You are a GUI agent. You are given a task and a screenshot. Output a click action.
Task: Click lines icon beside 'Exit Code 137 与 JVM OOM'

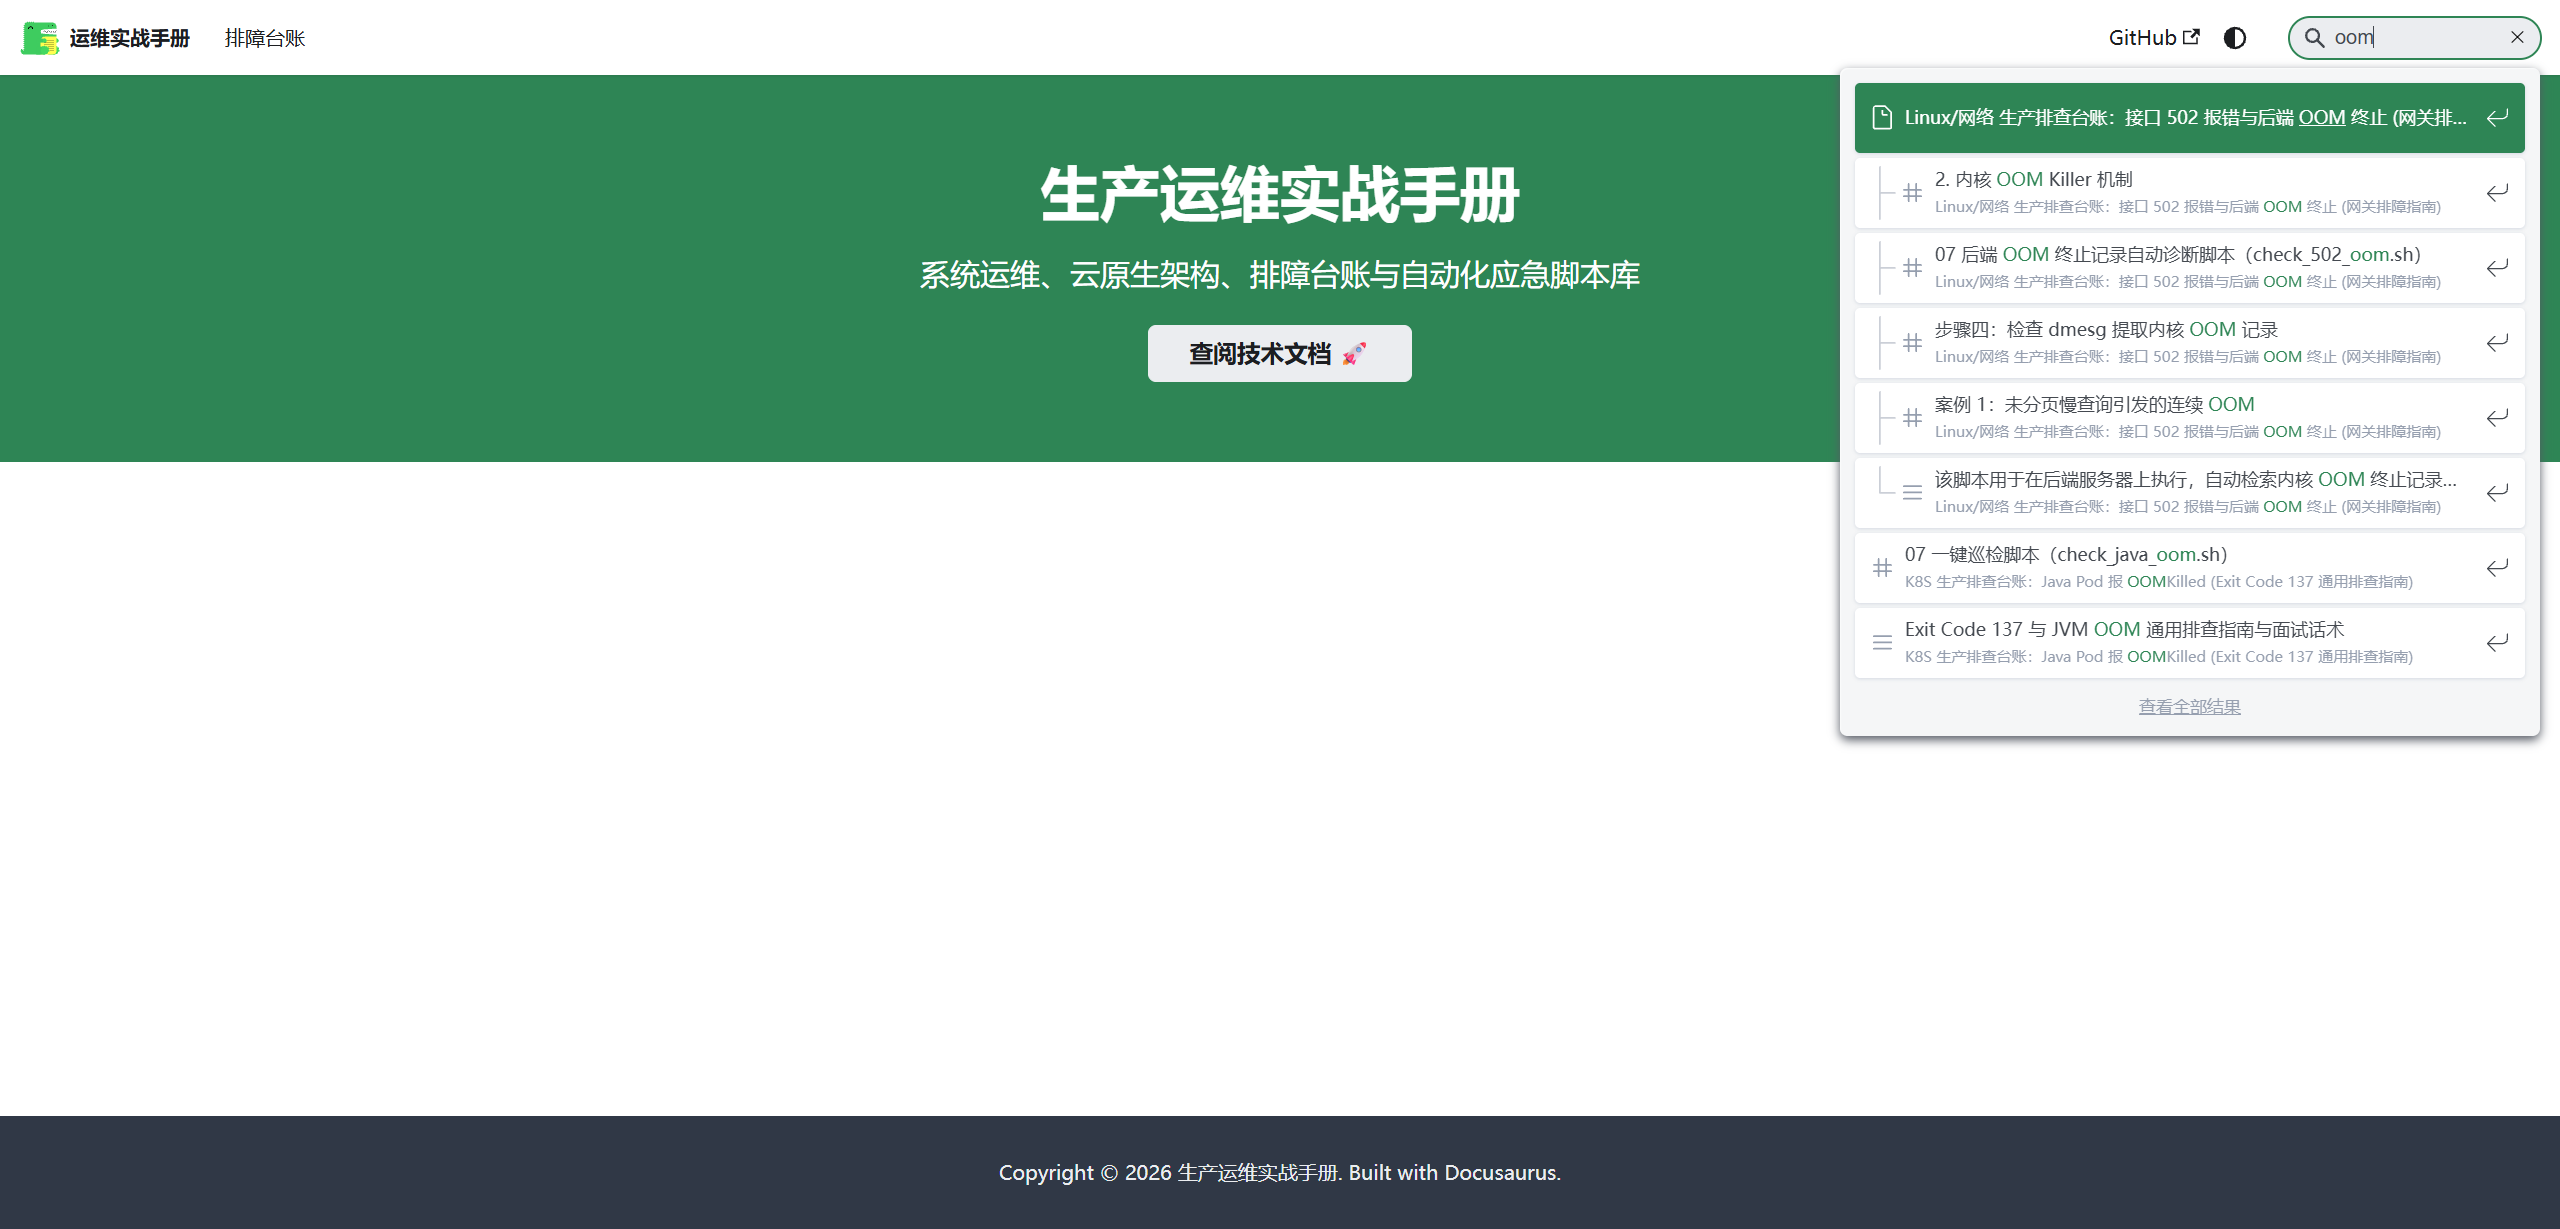[x=1882, y=643]
